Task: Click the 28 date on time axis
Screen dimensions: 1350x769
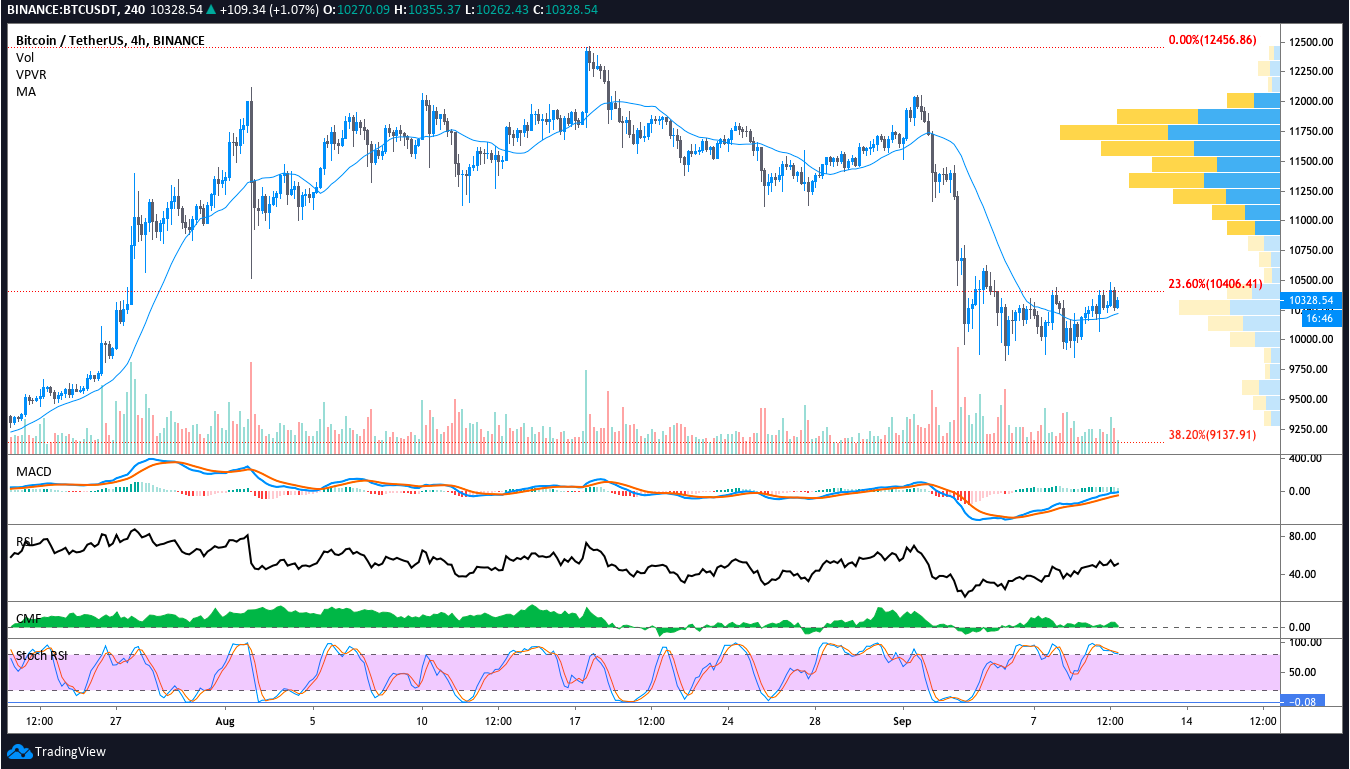Action: point(815,720)
